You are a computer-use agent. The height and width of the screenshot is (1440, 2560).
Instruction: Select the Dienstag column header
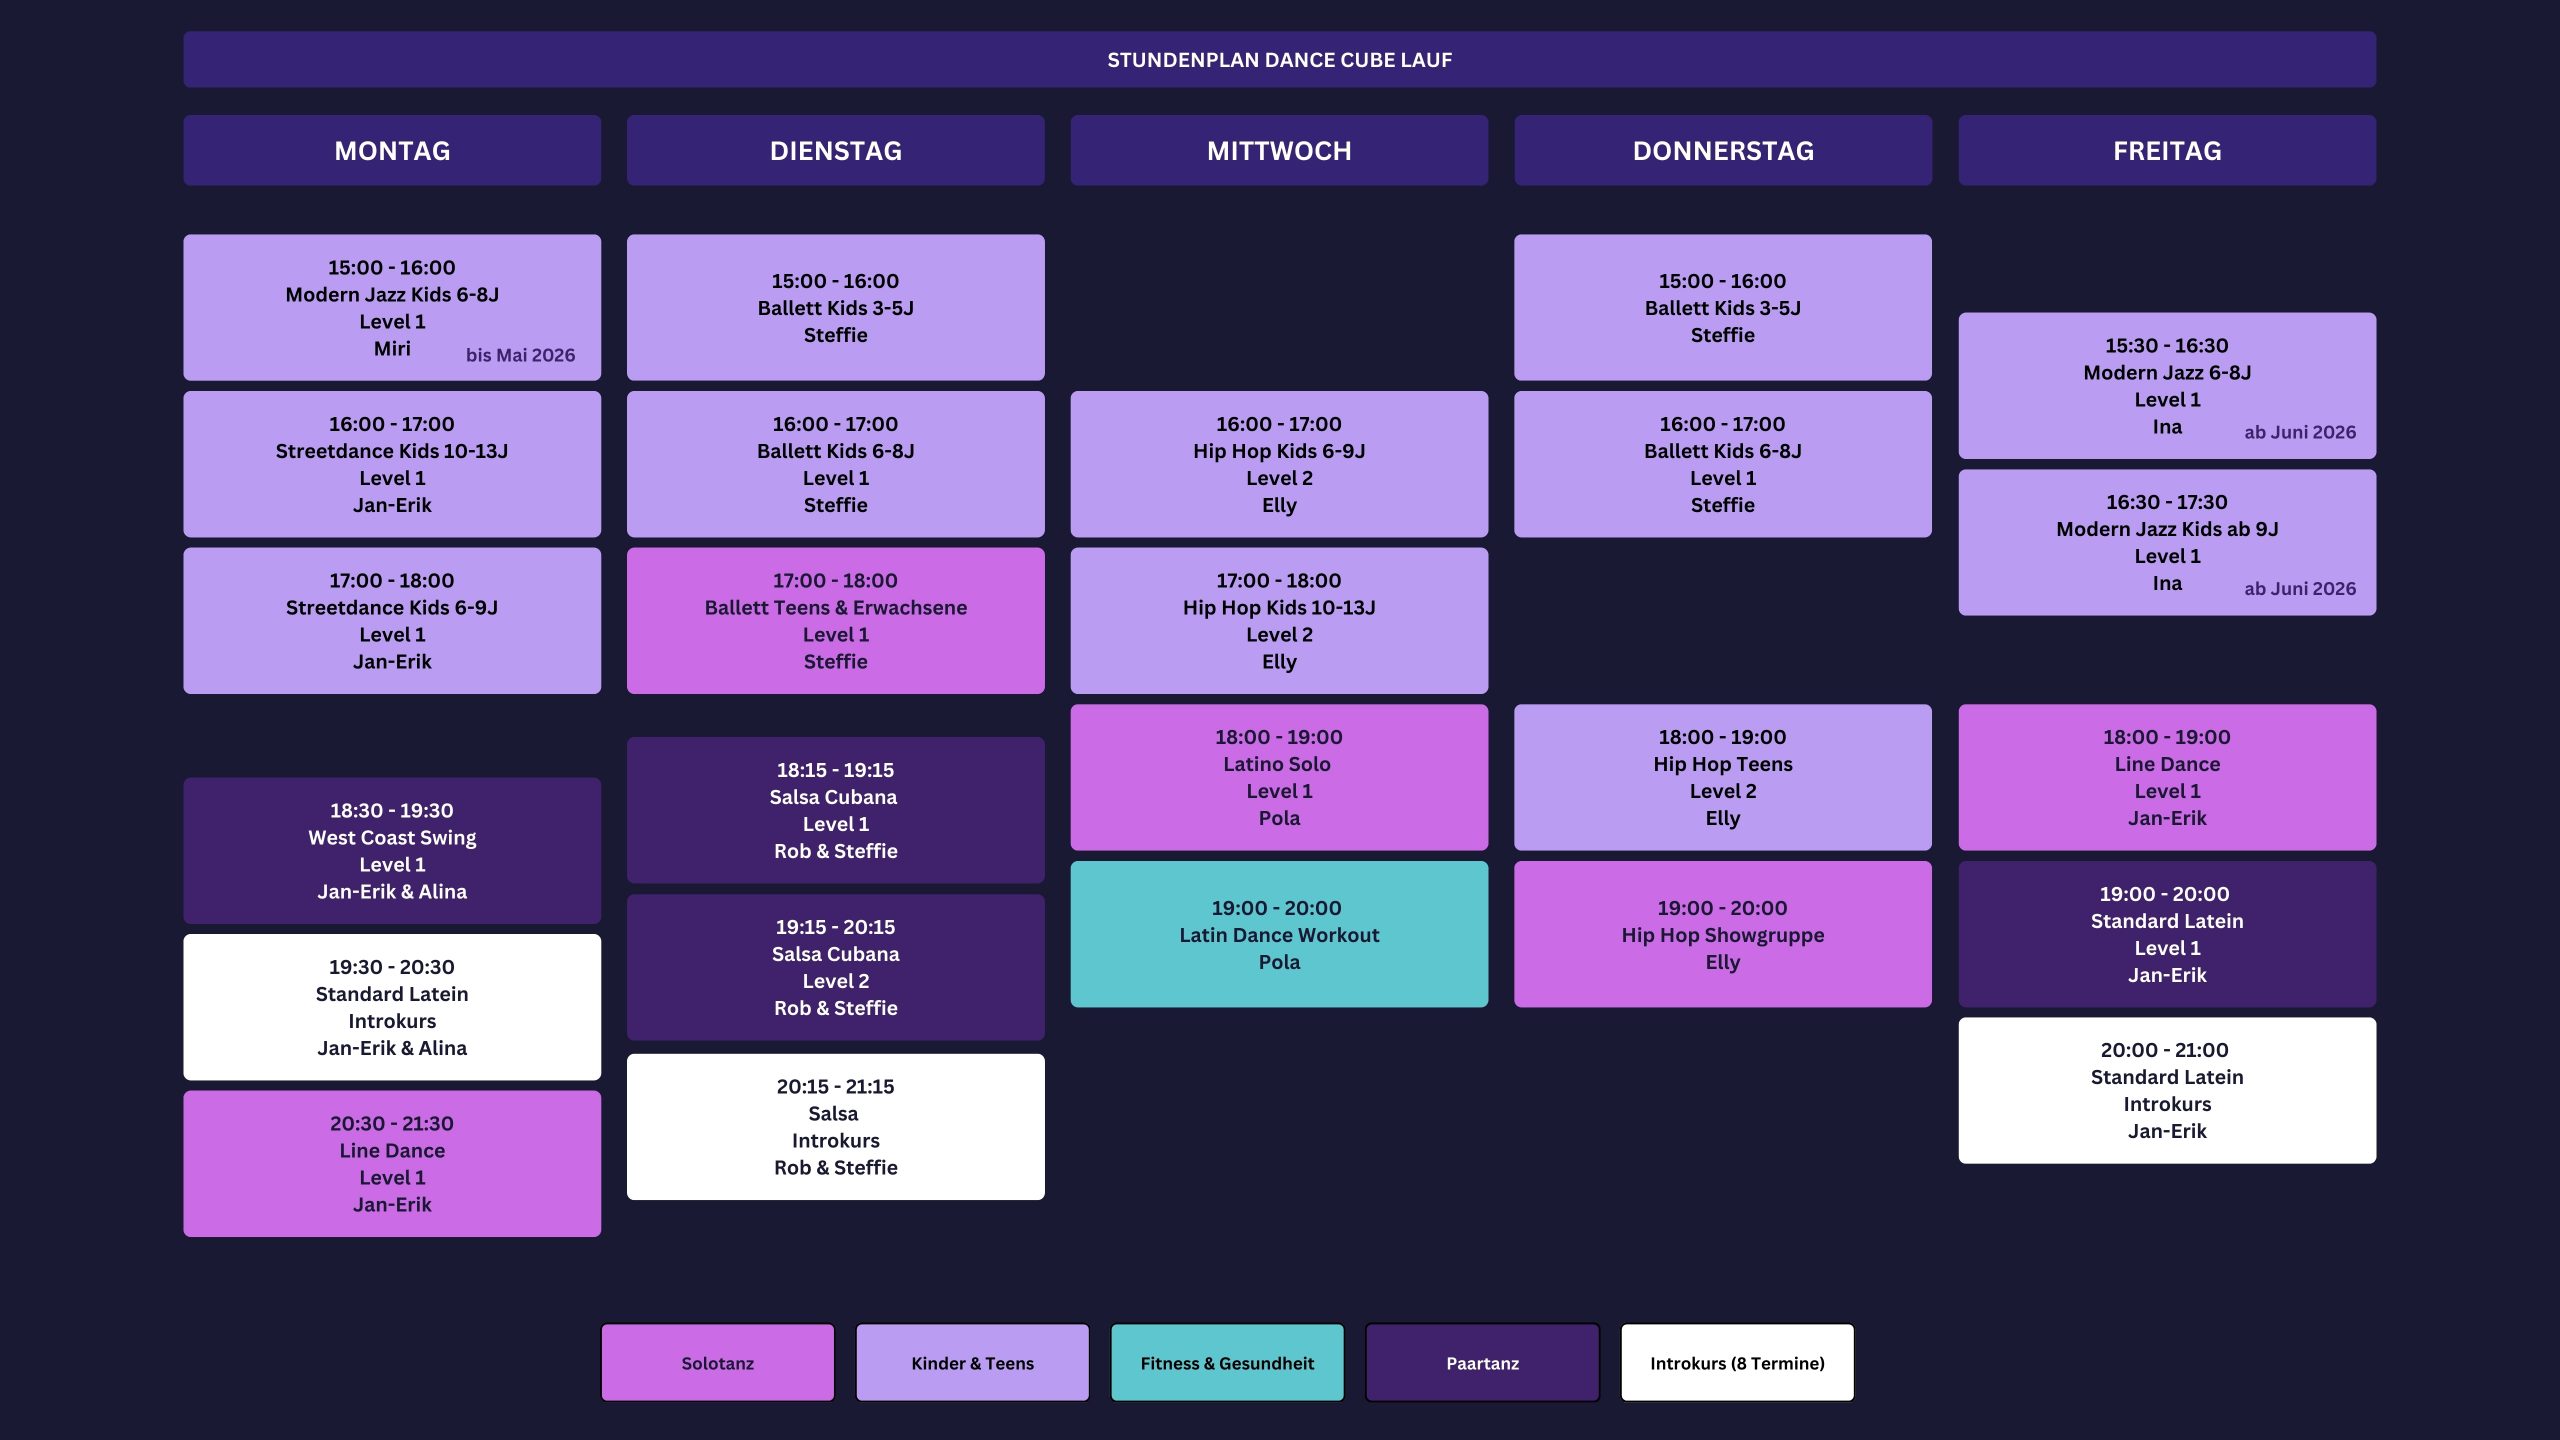835,150
